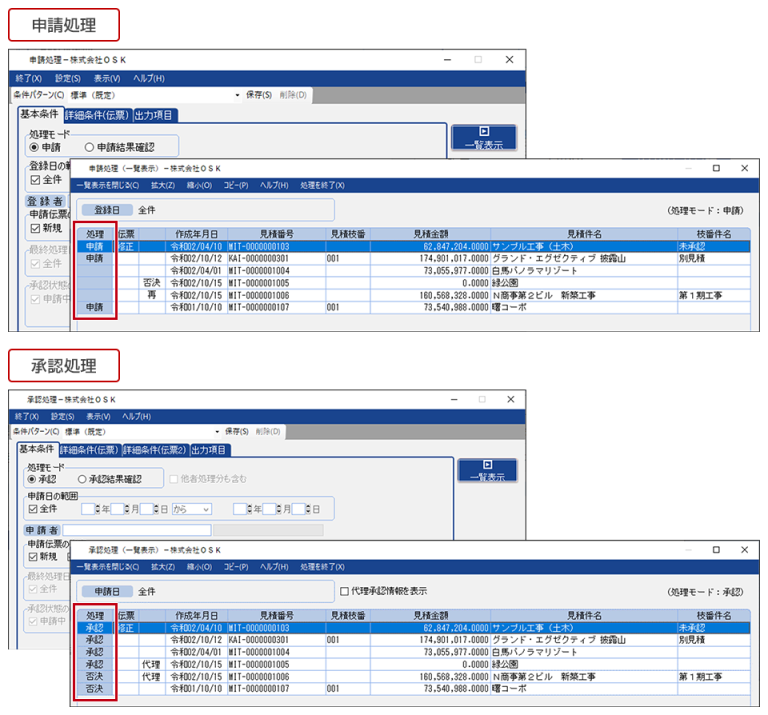
Task: Maximize the 承認処理 list window
Action: click(715, 550)
